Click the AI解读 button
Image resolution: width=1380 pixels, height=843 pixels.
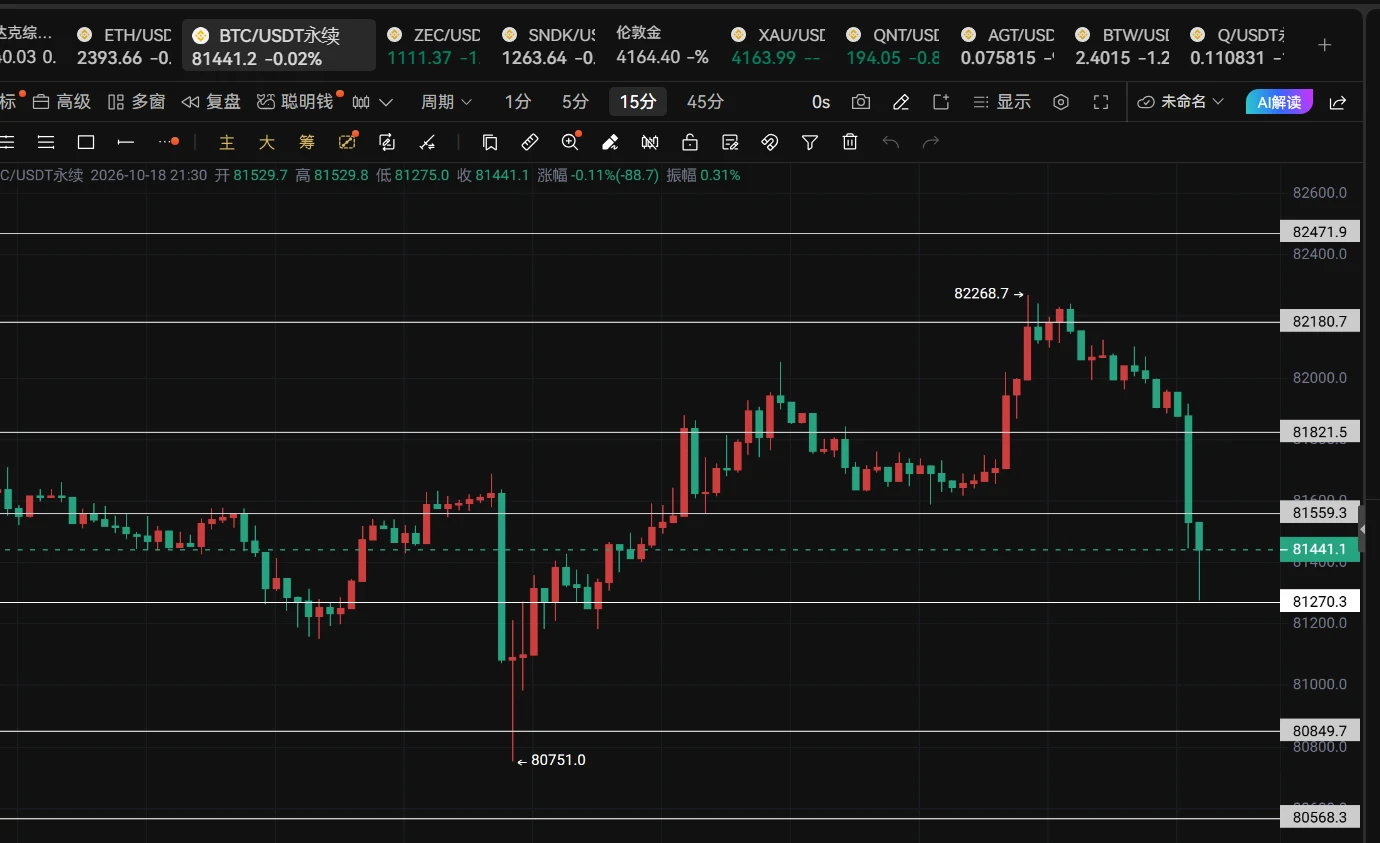coord(1280,102)
